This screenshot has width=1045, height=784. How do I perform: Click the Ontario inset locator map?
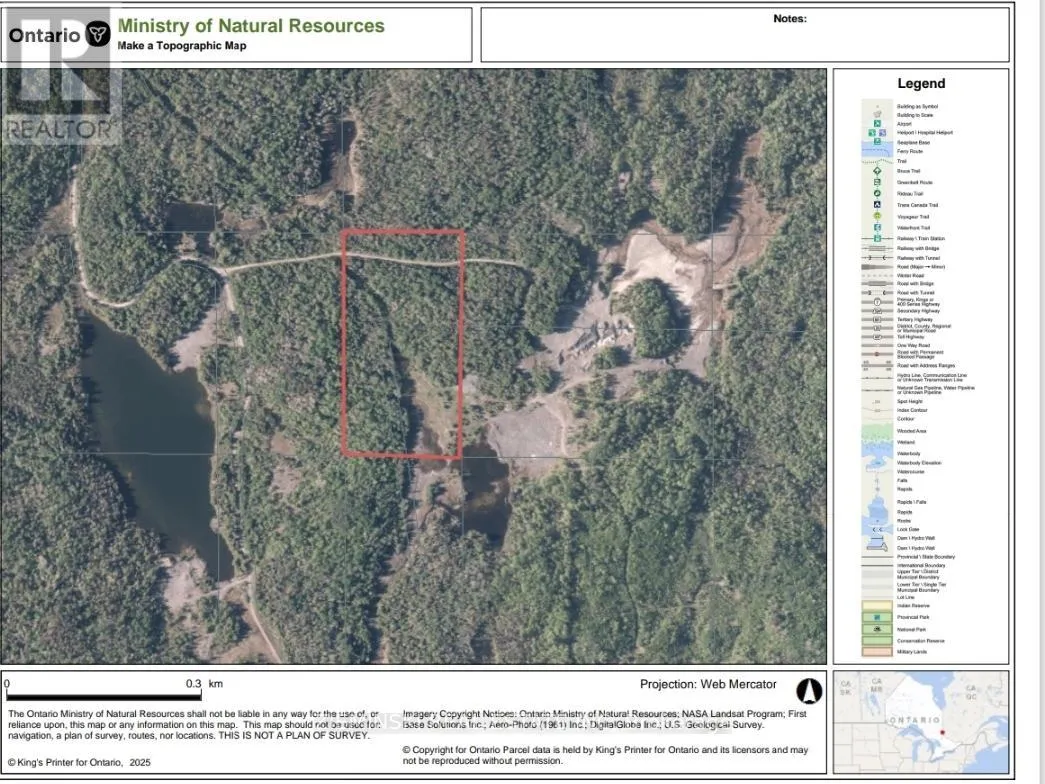(x=921, y=721)
